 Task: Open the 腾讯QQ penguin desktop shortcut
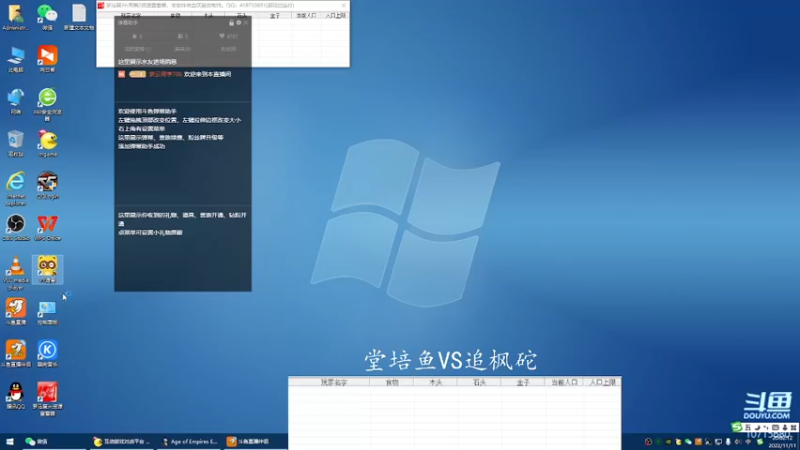tap(16, 396)
